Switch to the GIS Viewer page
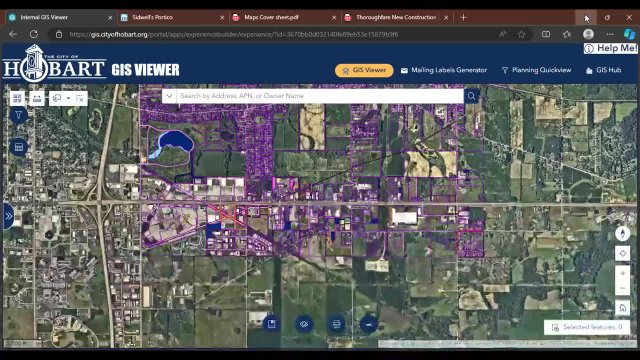This screenshot has width=640, height=360. tap(364, 70)
